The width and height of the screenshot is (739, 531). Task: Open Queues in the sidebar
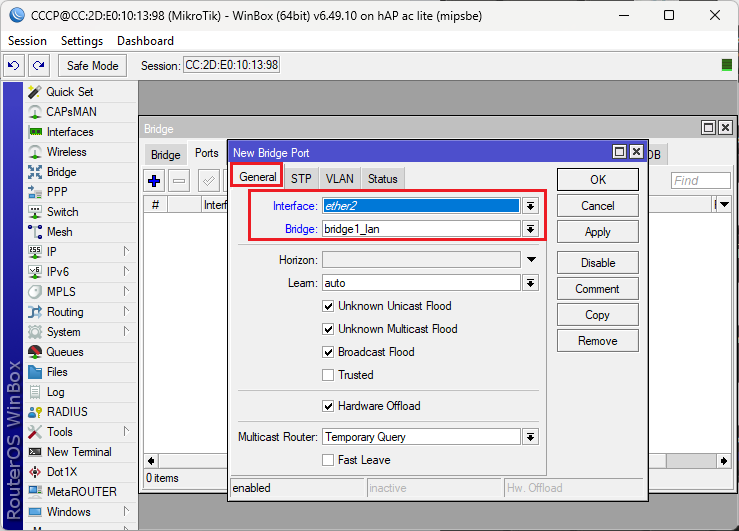[x=65, y=352]
